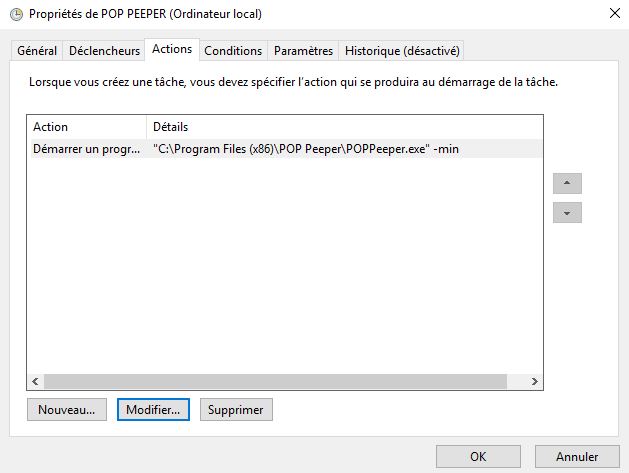
Task: Open the Historique (désactivé) tab
Action: pyautogui.click(x=402, y=51)
